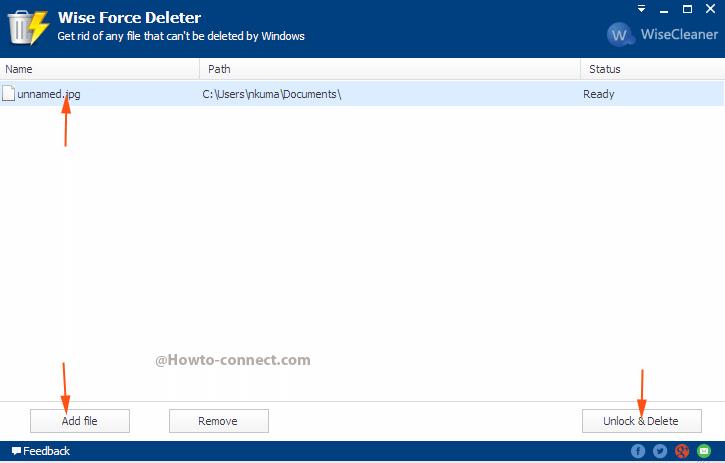Screen dimensions: 725x463
Task: Sort by the Path column header
Action: 390,69
